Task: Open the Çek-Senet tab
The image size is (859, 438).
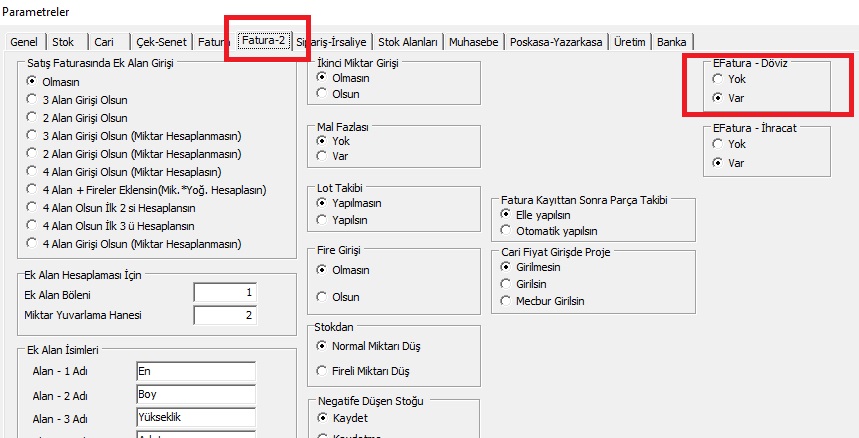Action: point(159,42)
